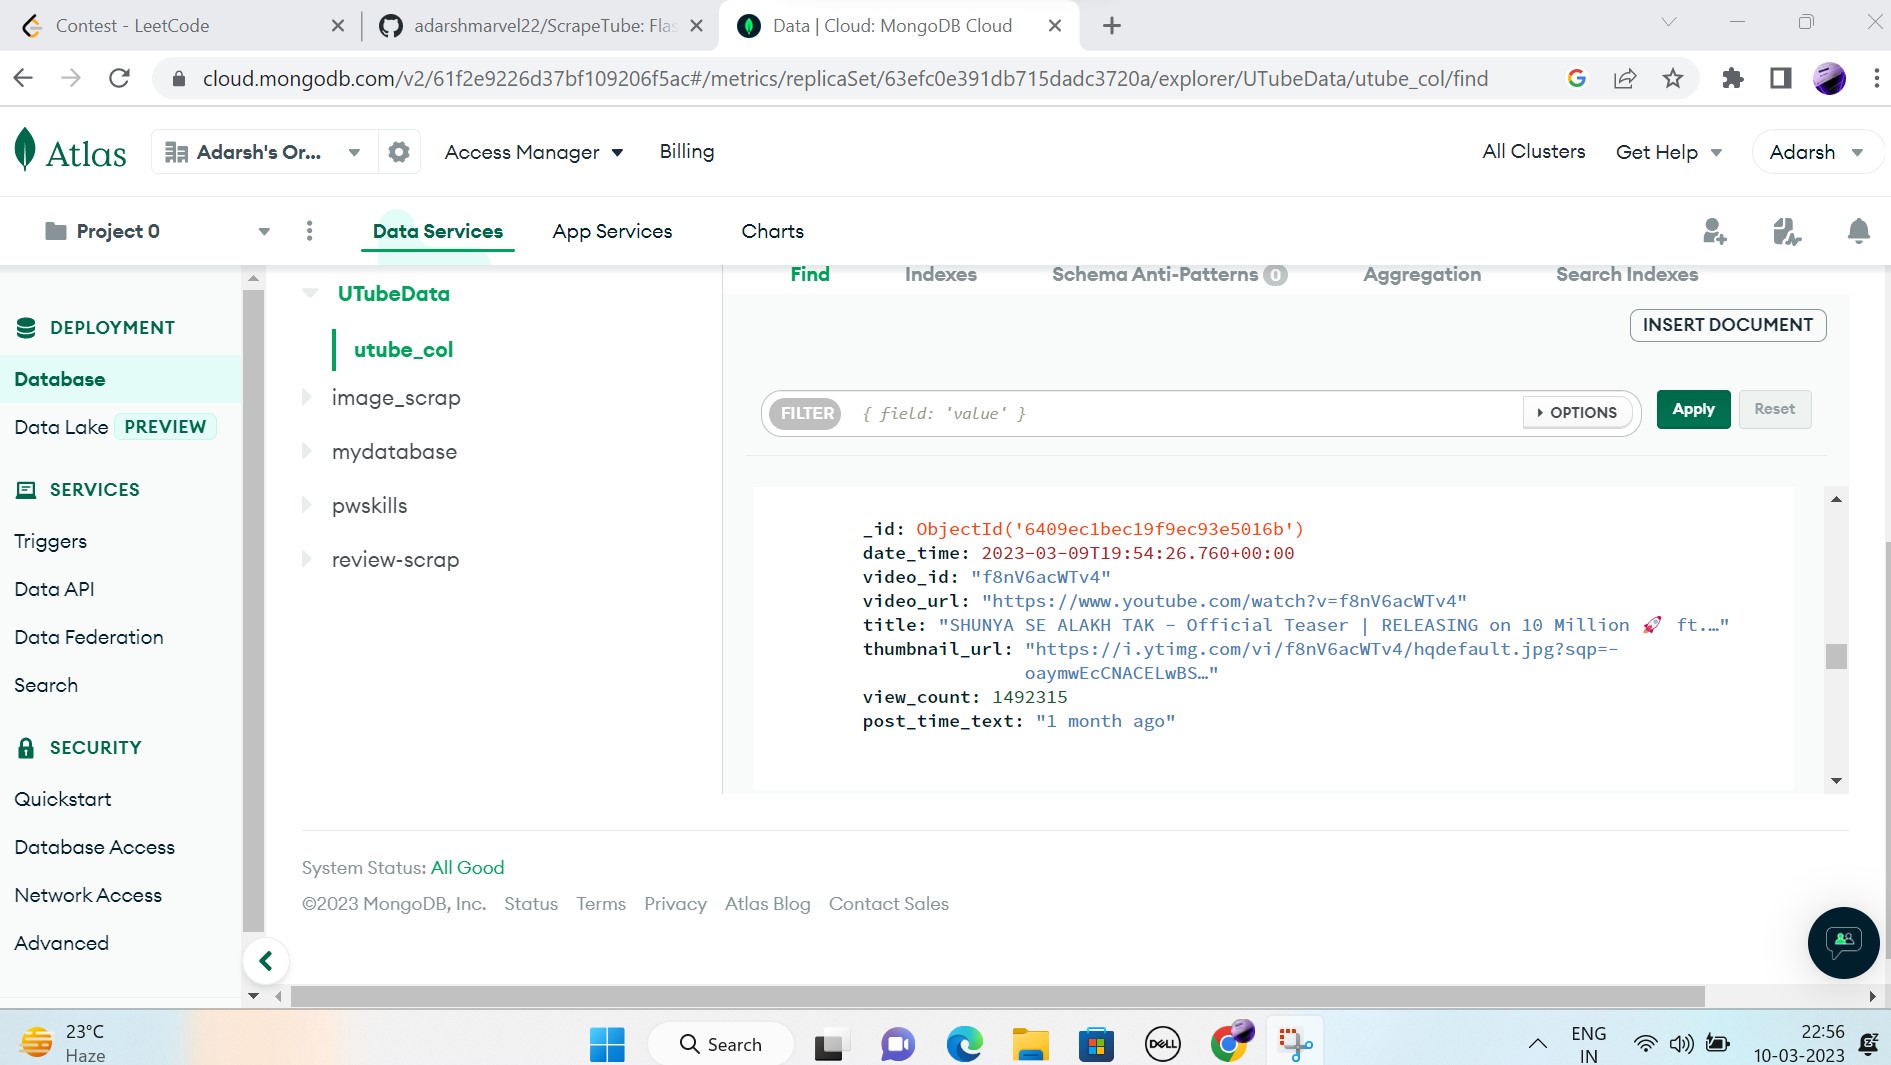Image resolution: width=1891 pixels, height=1065 pixels.
Task: Click the Google icon in address bar
Action: click(x=1577, y=78)
